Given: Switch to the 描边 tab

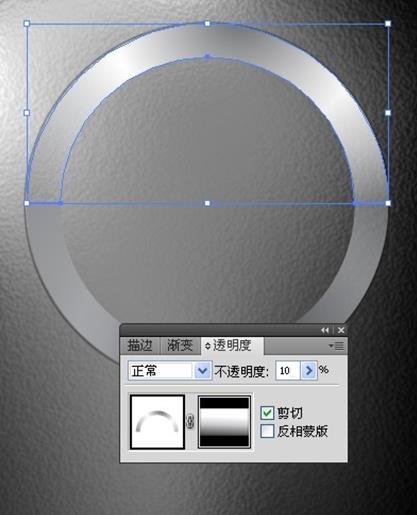Looking at the screenshot, I should pos(140,345).
